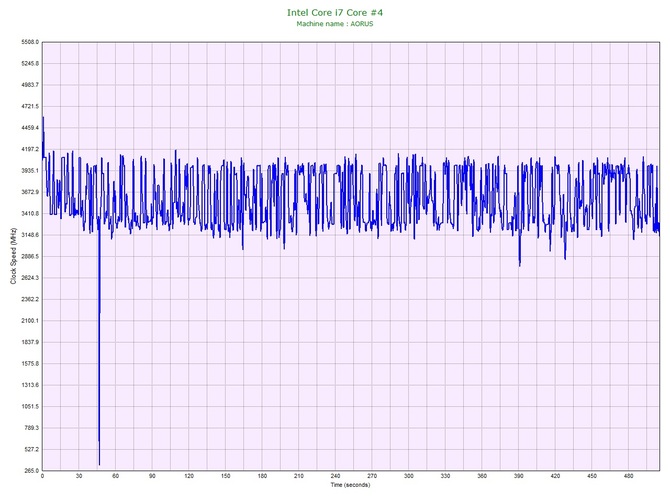Click the 4983.7 y-axis value
Viewport: 670px width, 502px height.
(x=30, y=85)
